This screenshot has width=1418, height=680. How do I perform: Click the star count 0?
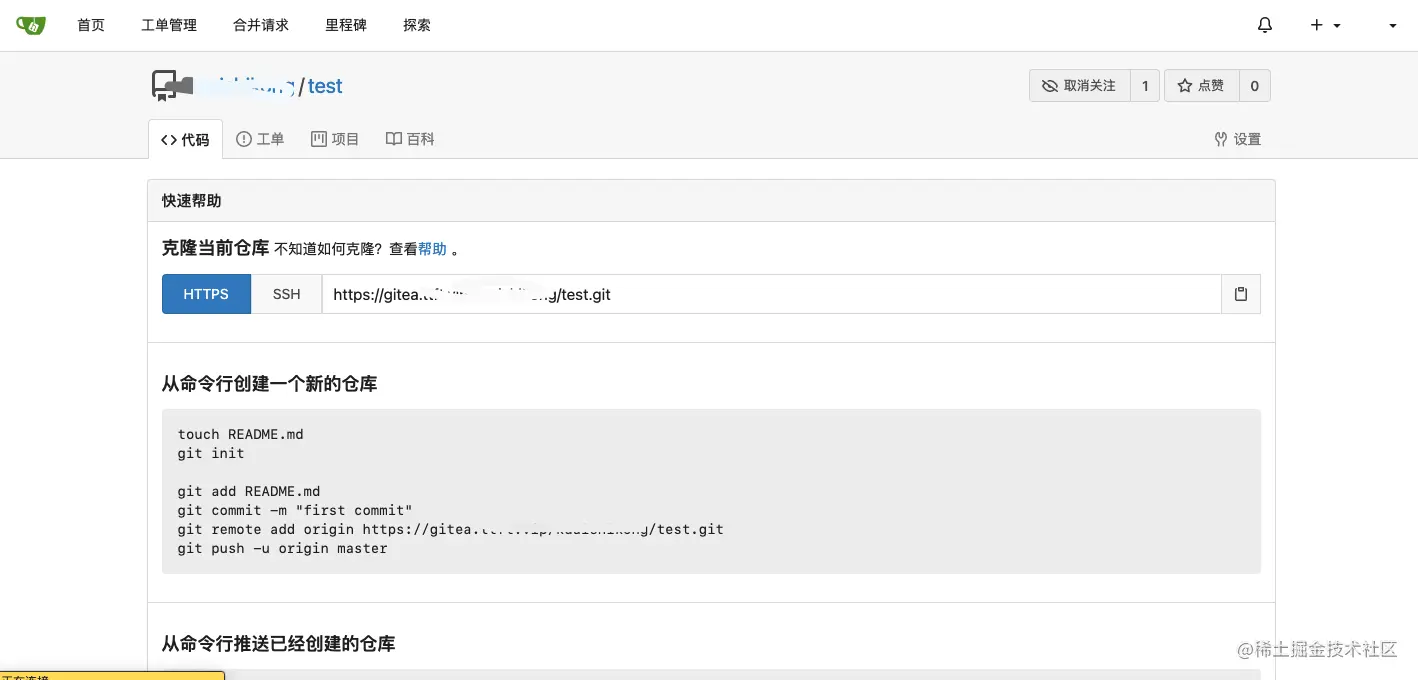pos(1255,86)
